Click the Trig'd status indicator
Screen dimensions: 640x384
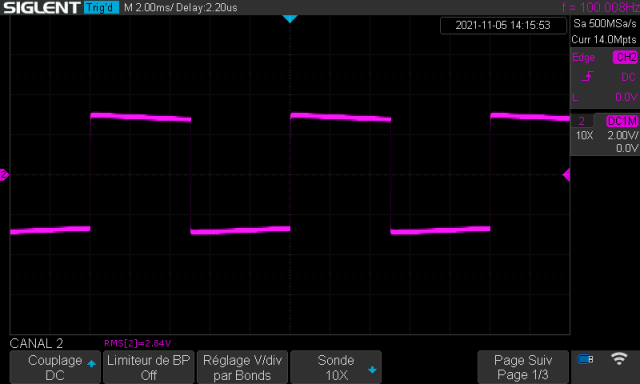pyautogui.click(x=101, y=7)
